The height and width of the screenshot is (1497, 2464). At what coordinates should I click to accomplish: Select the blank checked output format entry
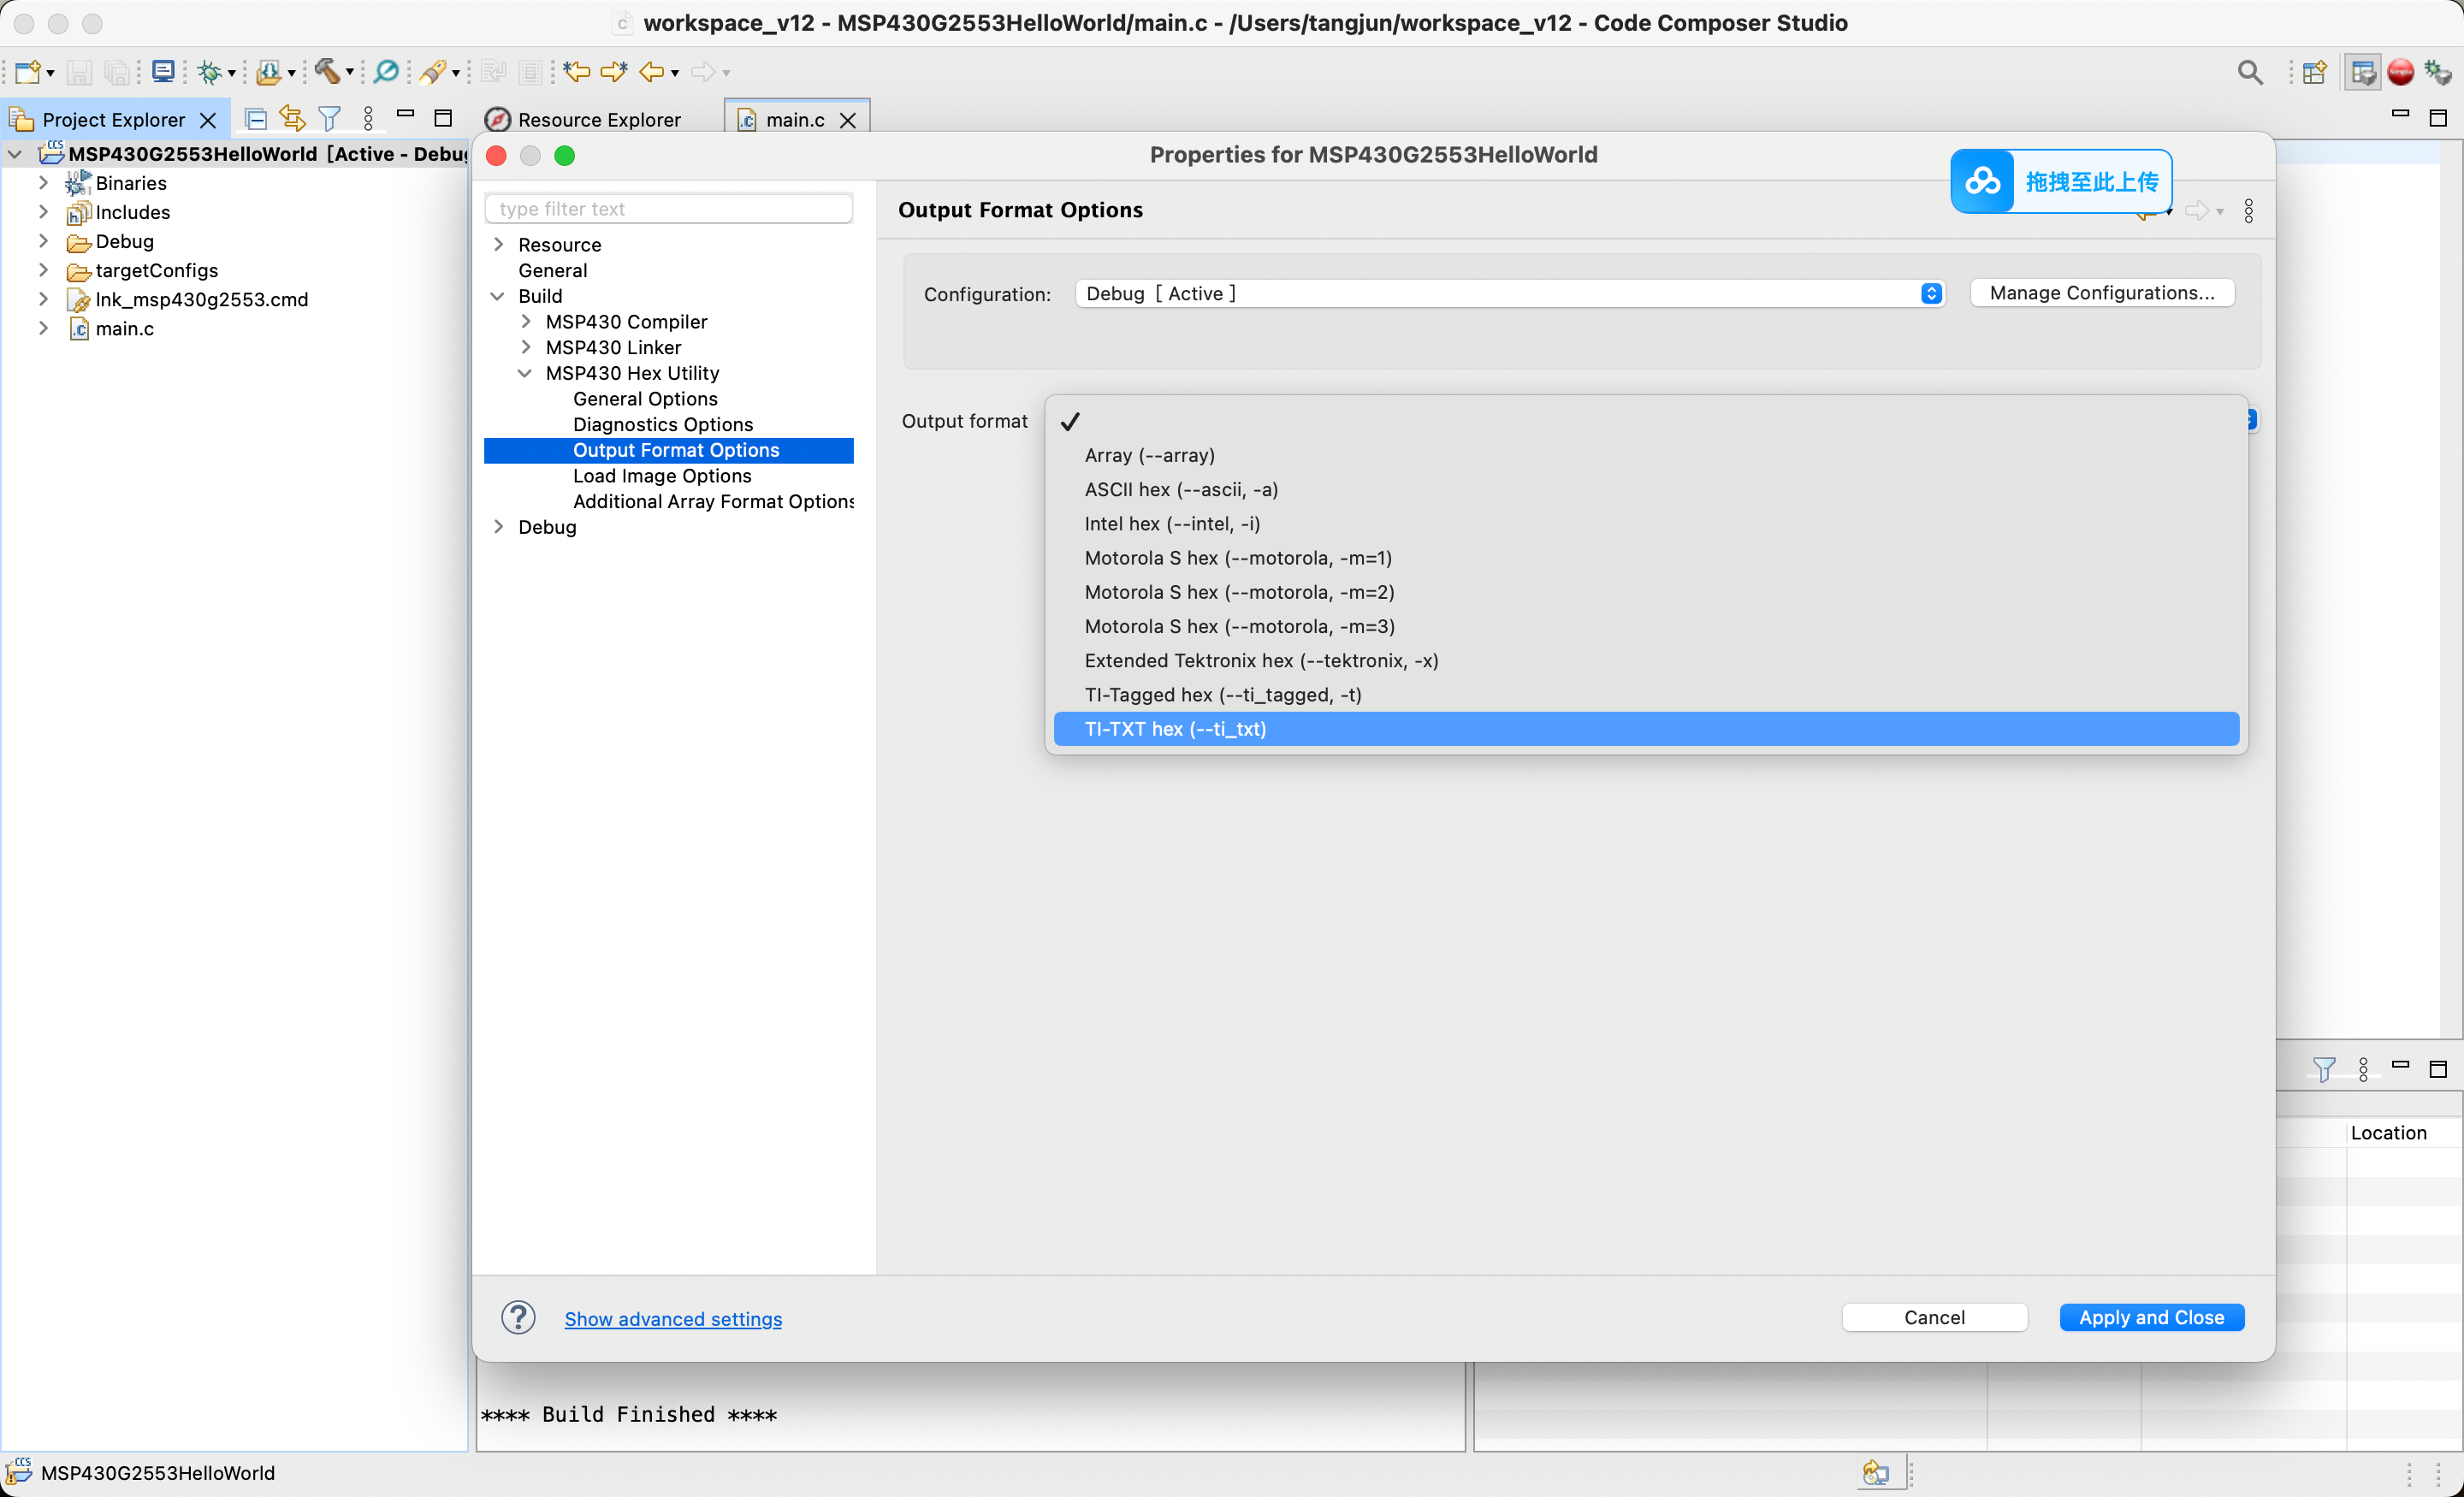(x=1646, y=421)
